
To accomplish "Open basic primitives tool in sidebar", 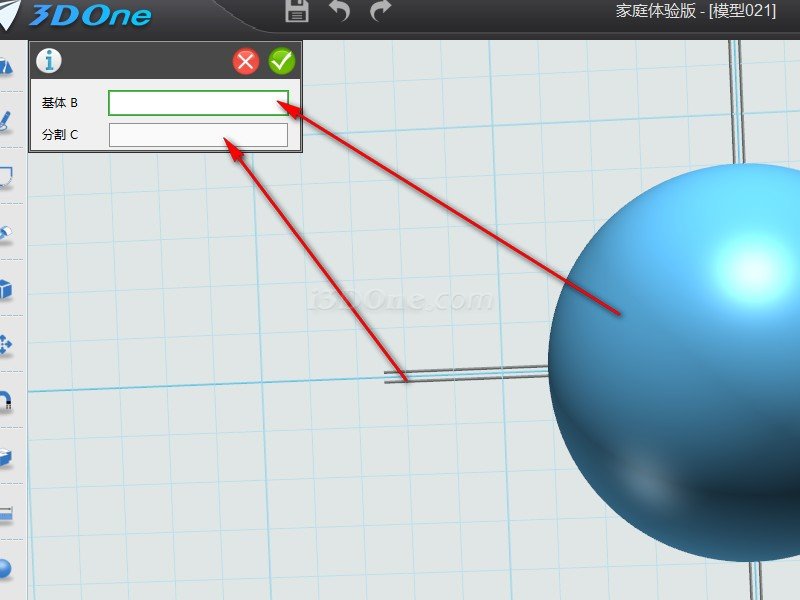I will coord(7,67).
